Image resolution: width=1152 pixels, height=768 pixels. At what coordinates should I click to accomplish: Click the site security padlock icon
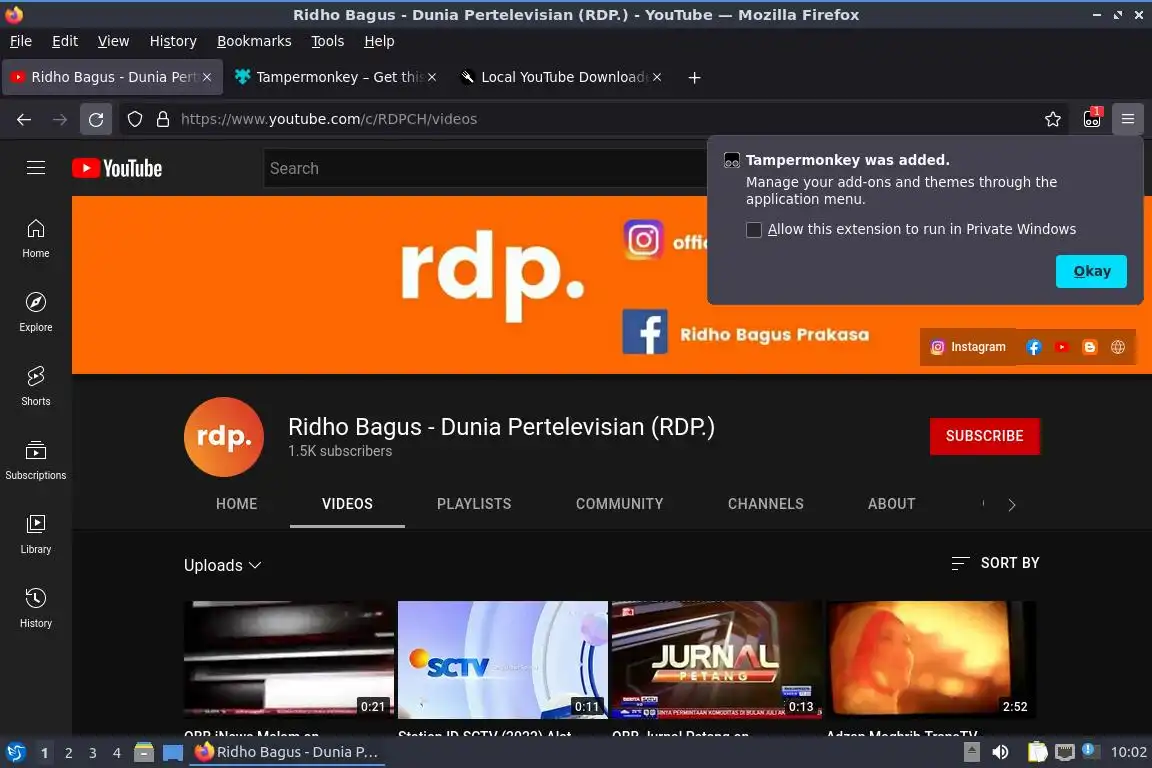tap(163, 119)
